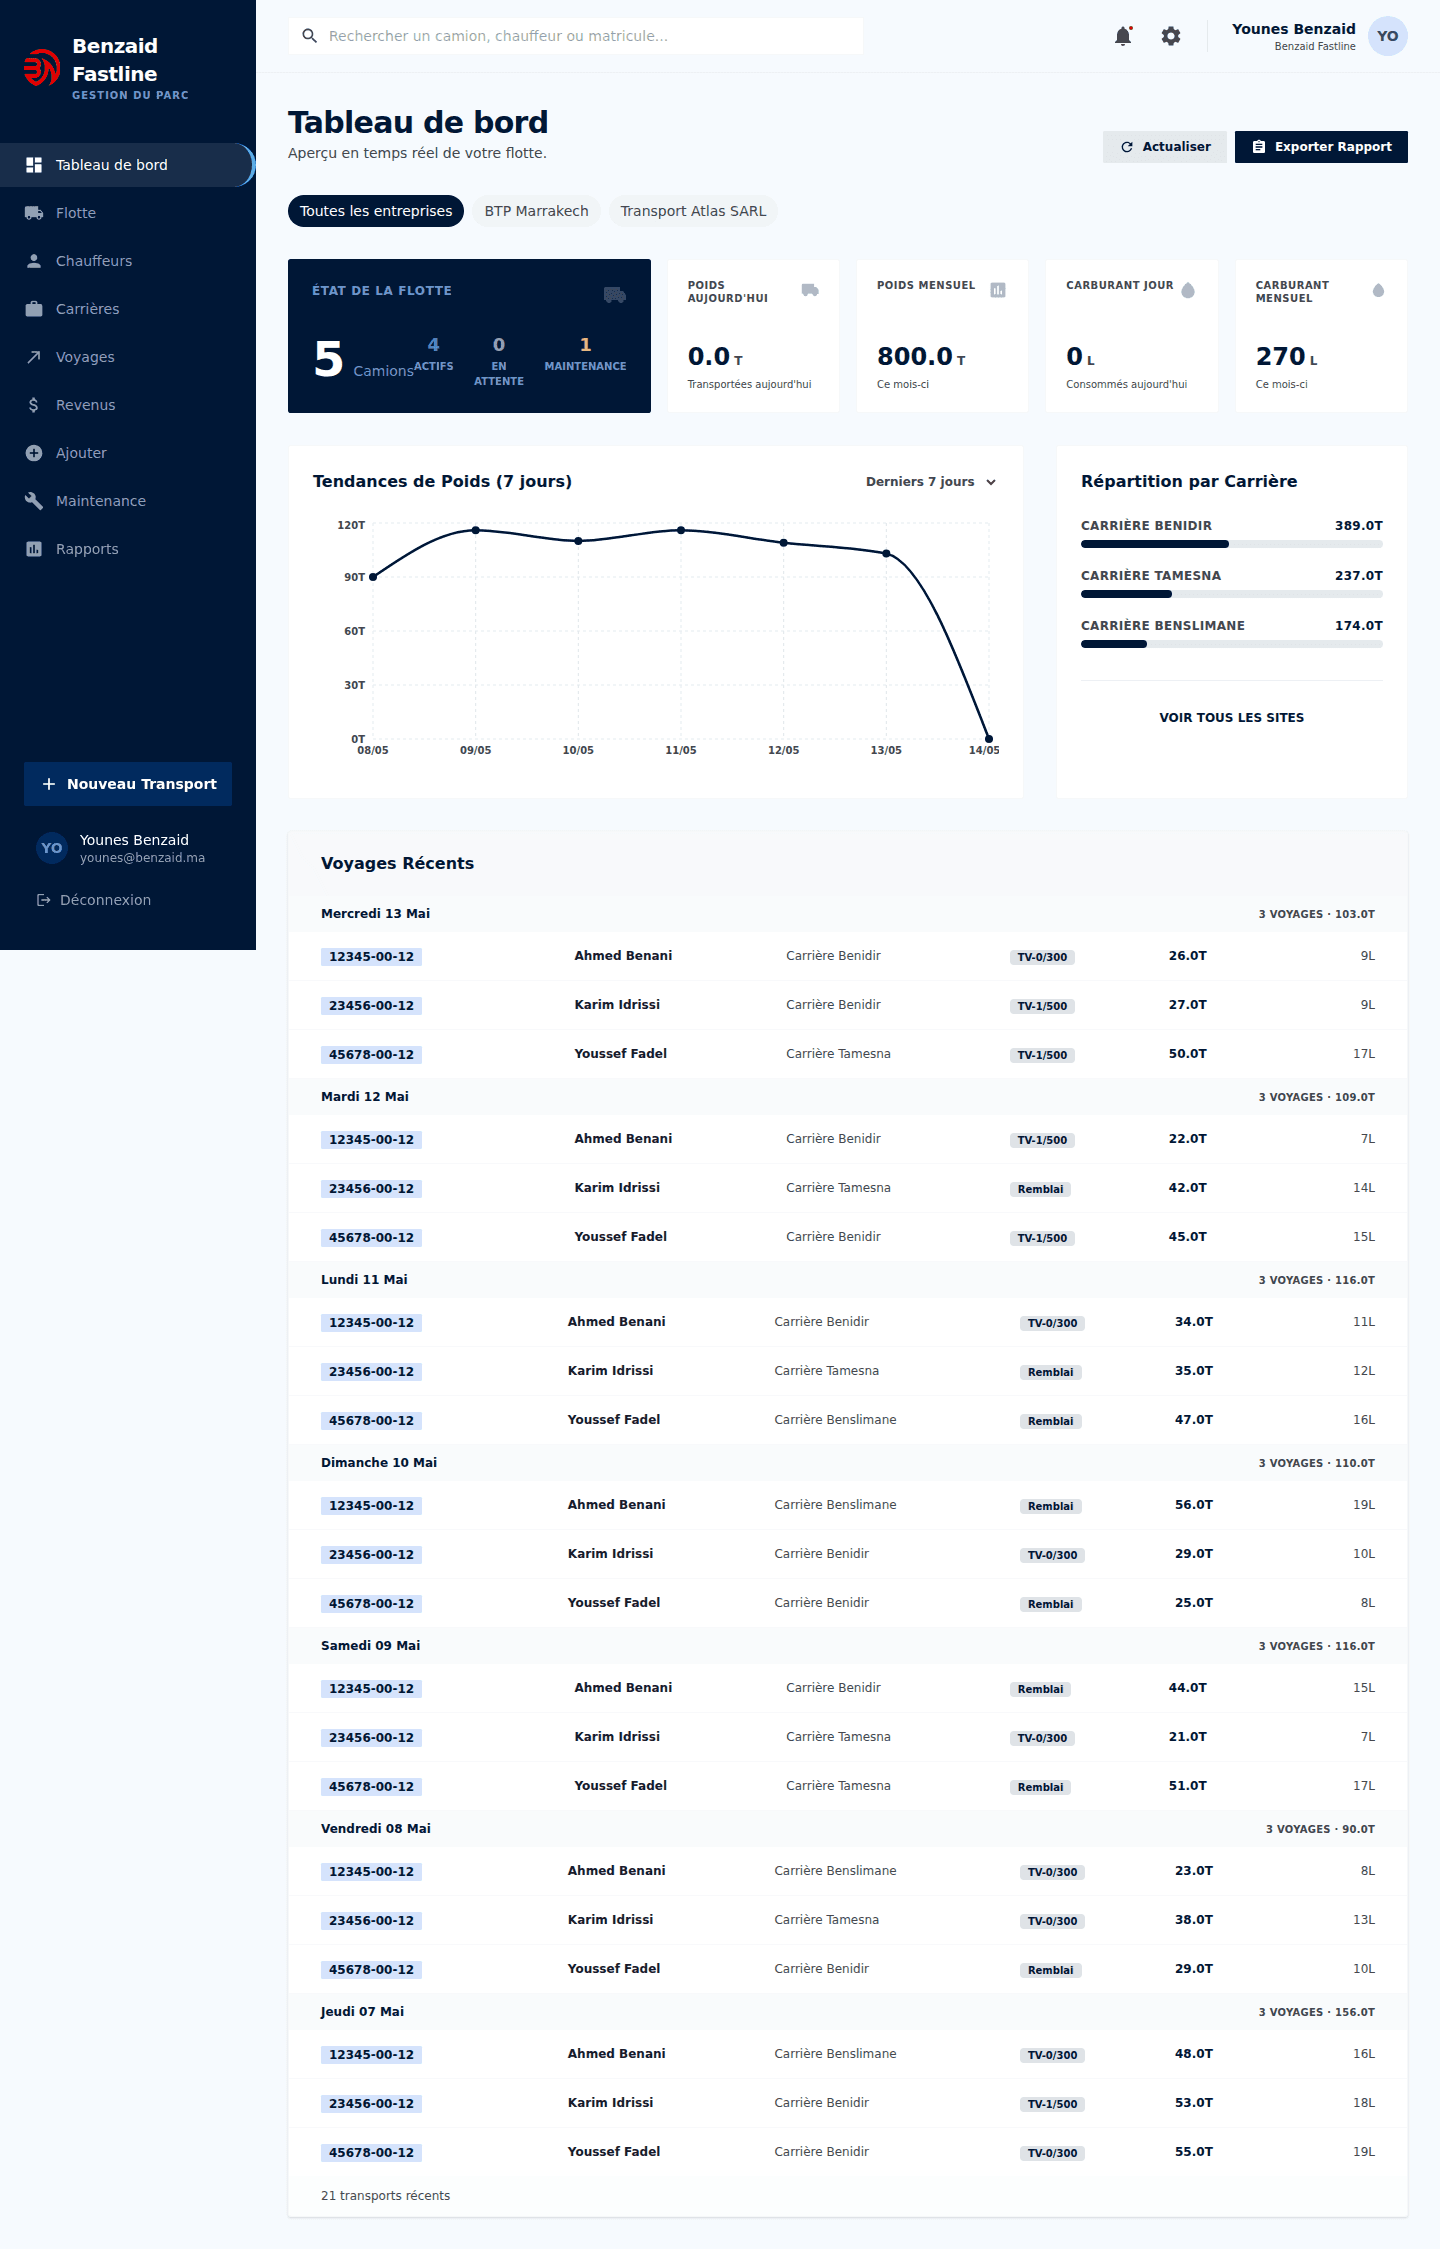This screenshot has height=2249, width=1440.
Task: Click Carrière Tamesna in the 21.0T row
Action: tap(838, 1737)
